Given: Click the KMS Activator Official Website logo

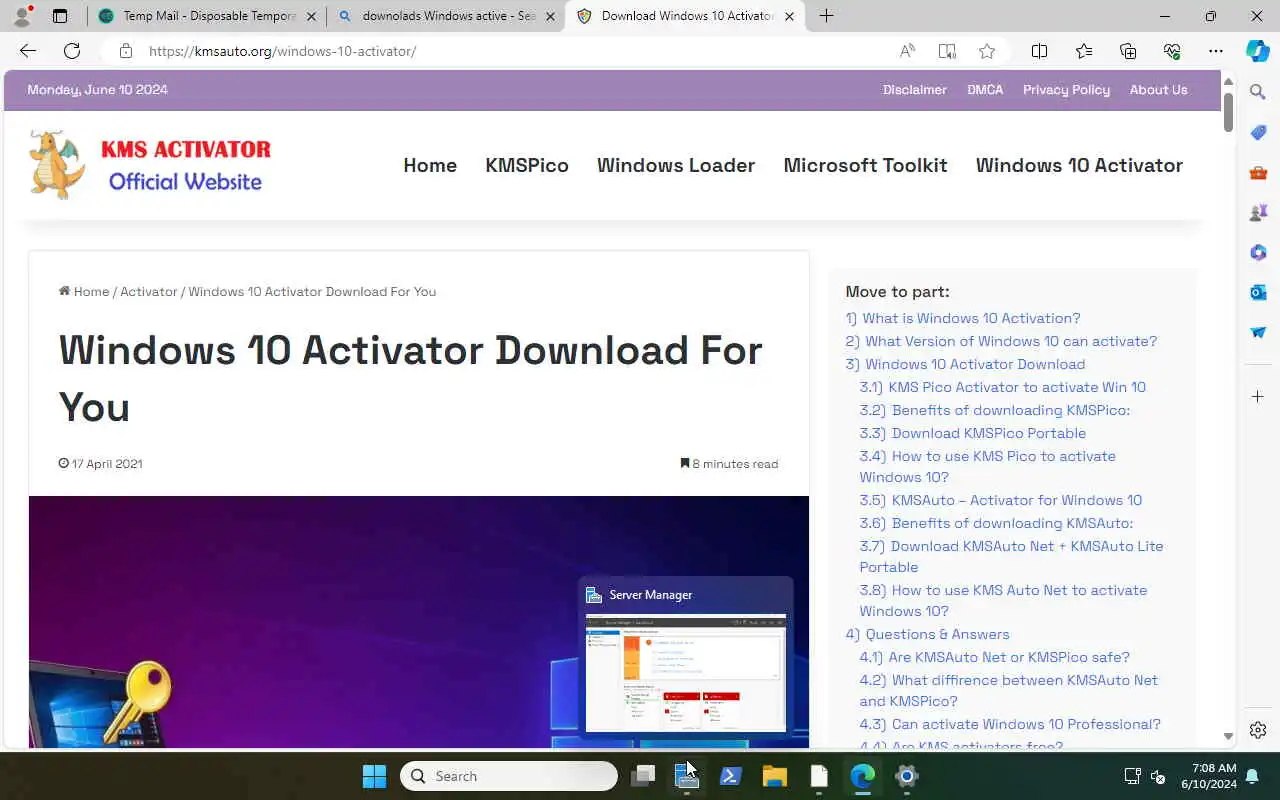Looking at the screenshot, I should point(150,164).
